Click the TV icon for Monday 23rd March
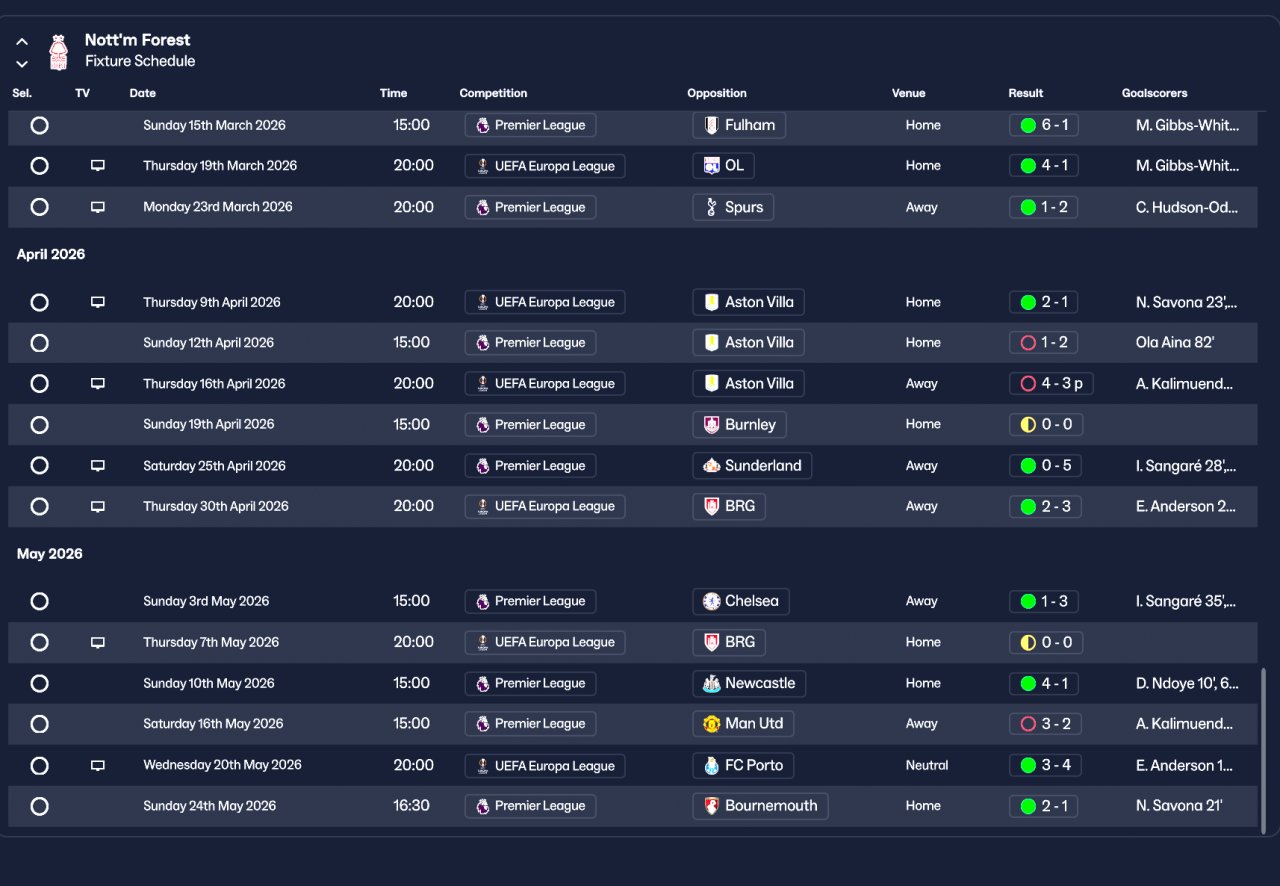 pos(98,207)
